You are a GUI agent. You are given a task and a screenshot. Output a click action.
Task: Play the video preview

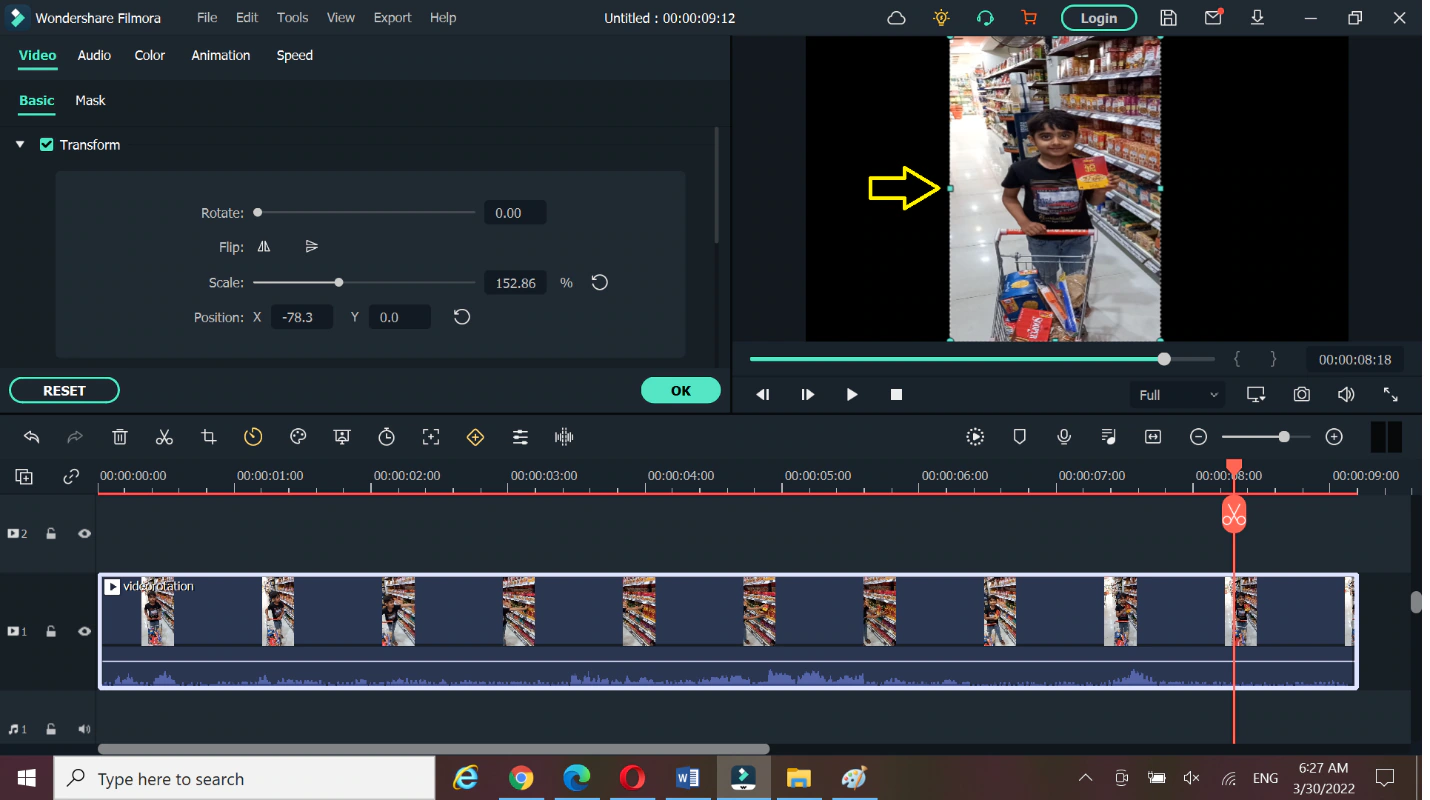[852, 395]
